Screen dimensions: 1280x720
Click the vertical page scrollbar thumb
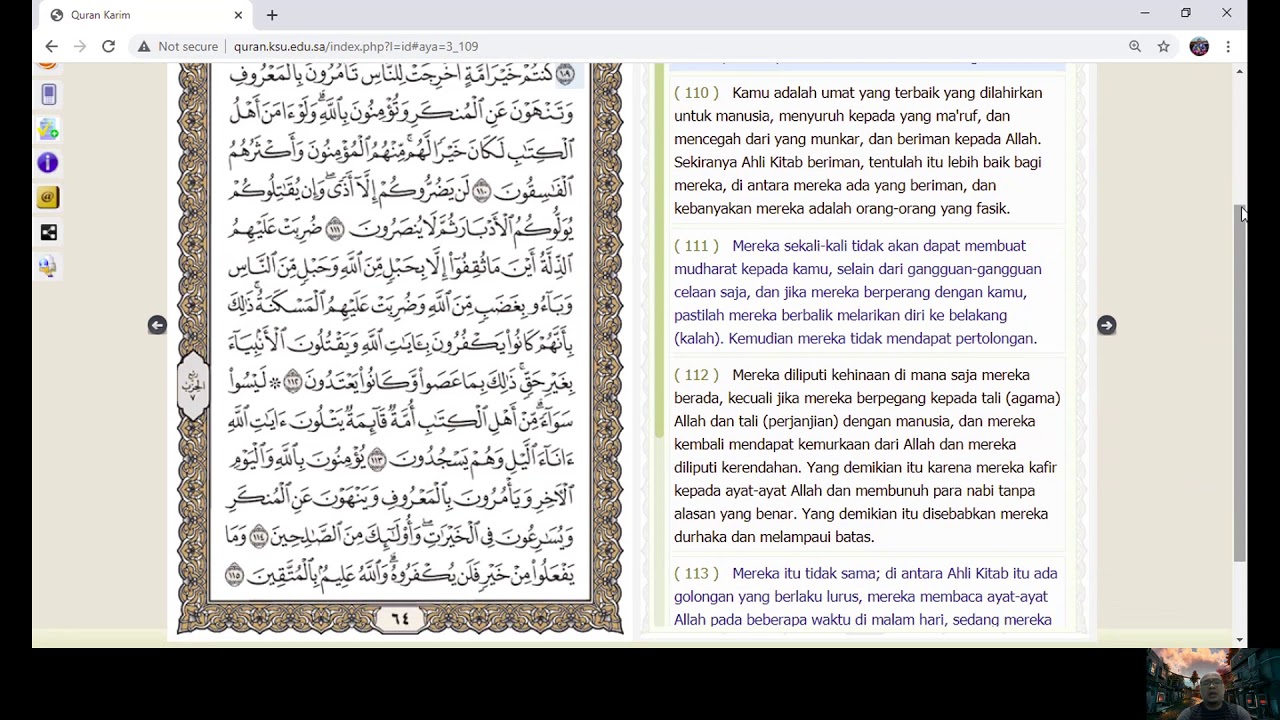pos(1240,383)
